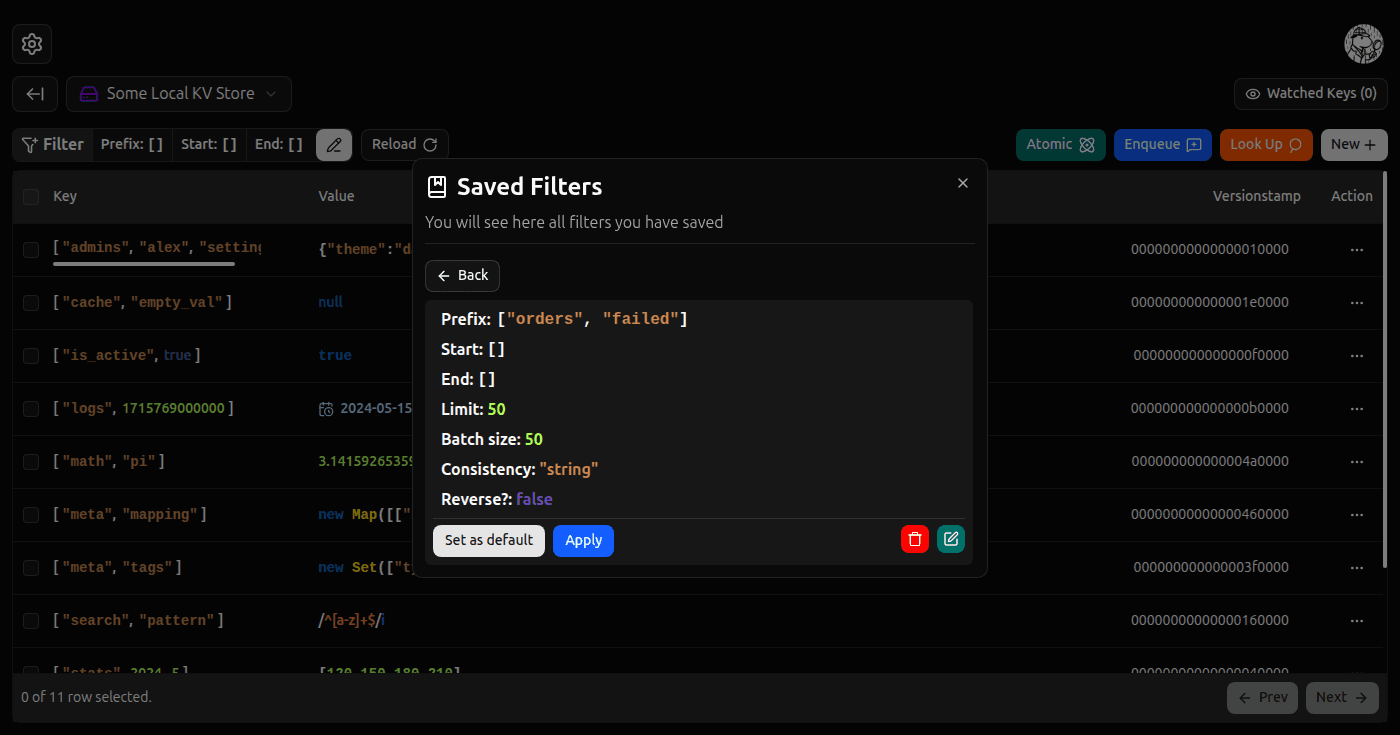Click the table's vertical scrollbar
This screenshot has height=735, width=1400.
[1385, 370]
